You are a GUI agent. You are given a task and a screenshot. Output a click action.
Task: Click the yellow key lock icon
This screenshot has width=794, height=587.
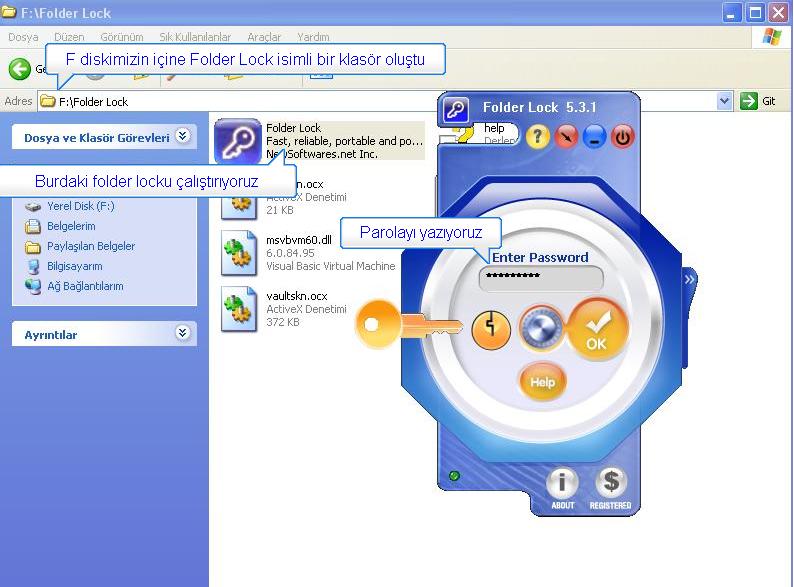point(491,330)
